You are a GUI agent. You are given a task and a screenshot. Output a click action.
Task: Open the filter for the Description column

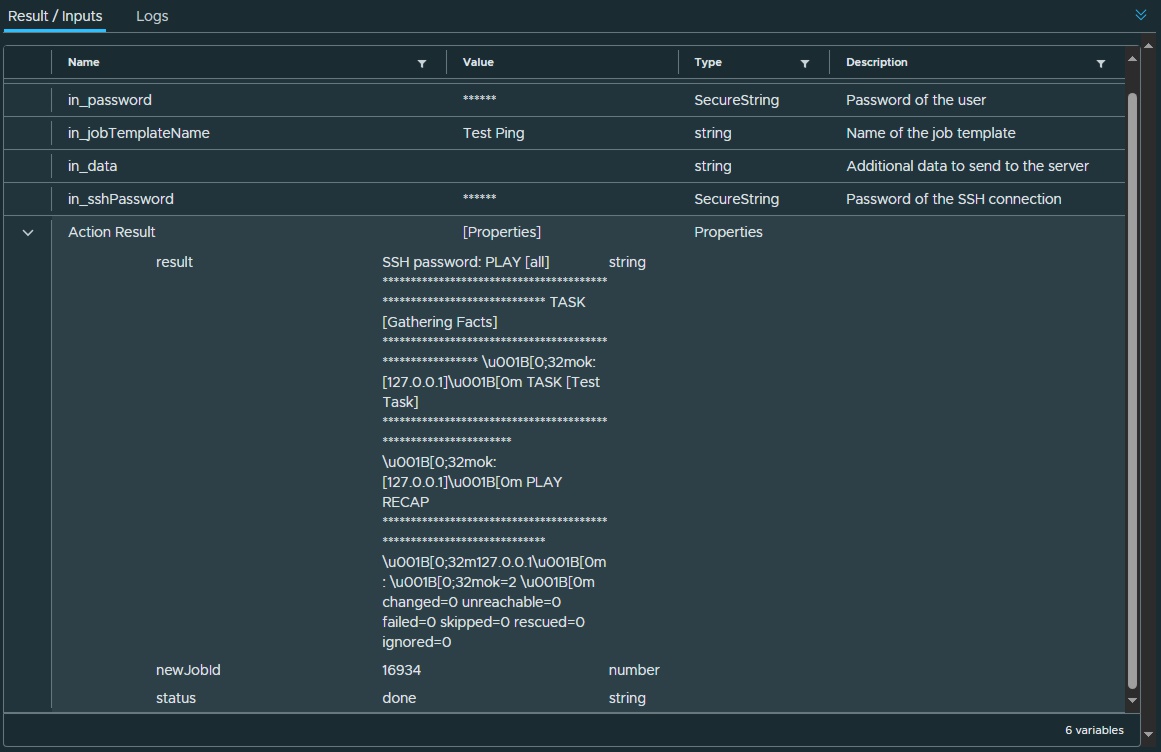click(1101, 62)
